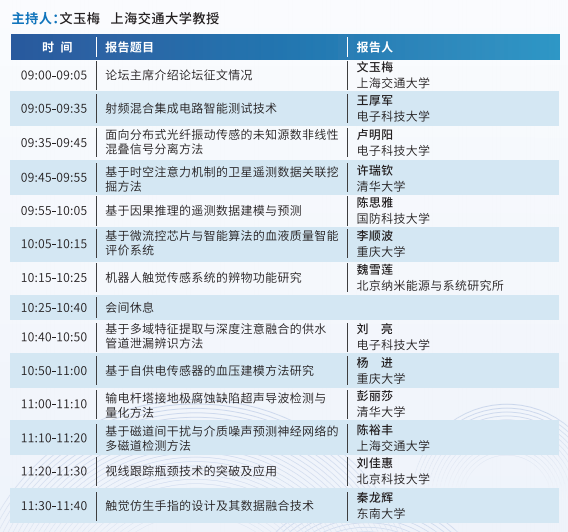Click presenter name 许瑞钦

375,170
